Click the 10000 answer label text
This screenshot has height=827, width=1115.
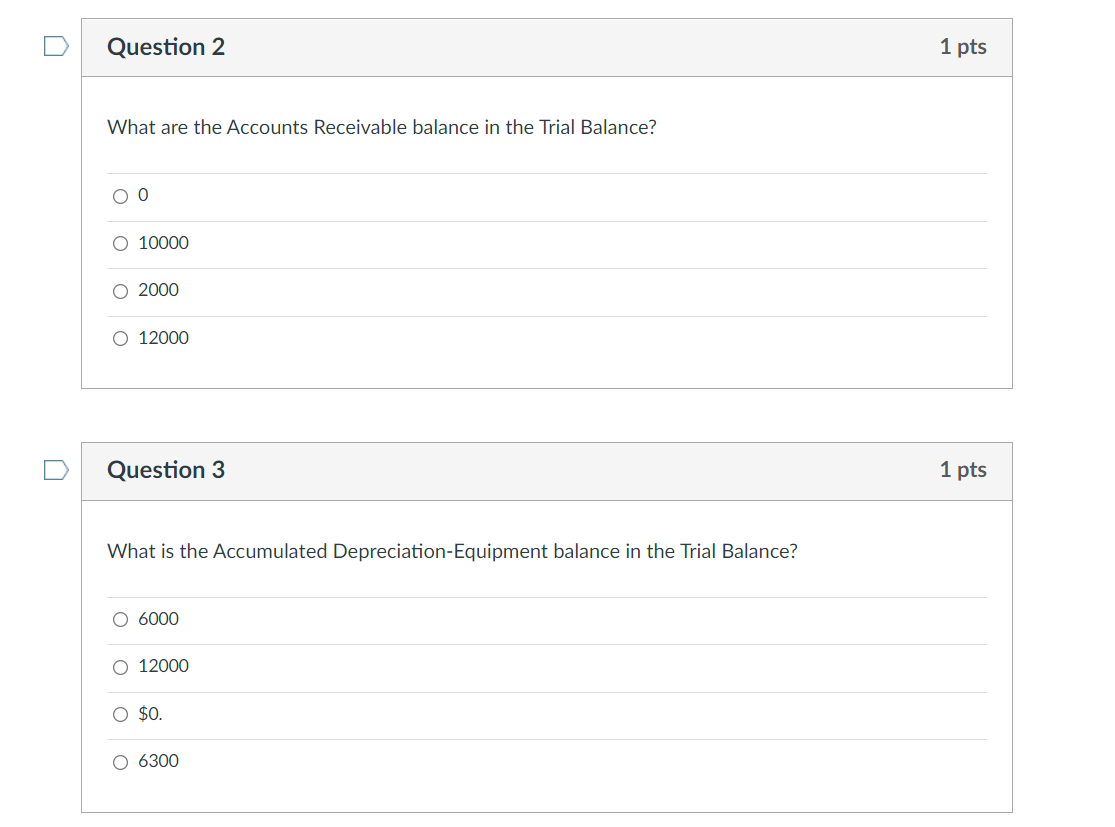click(163, 243)
